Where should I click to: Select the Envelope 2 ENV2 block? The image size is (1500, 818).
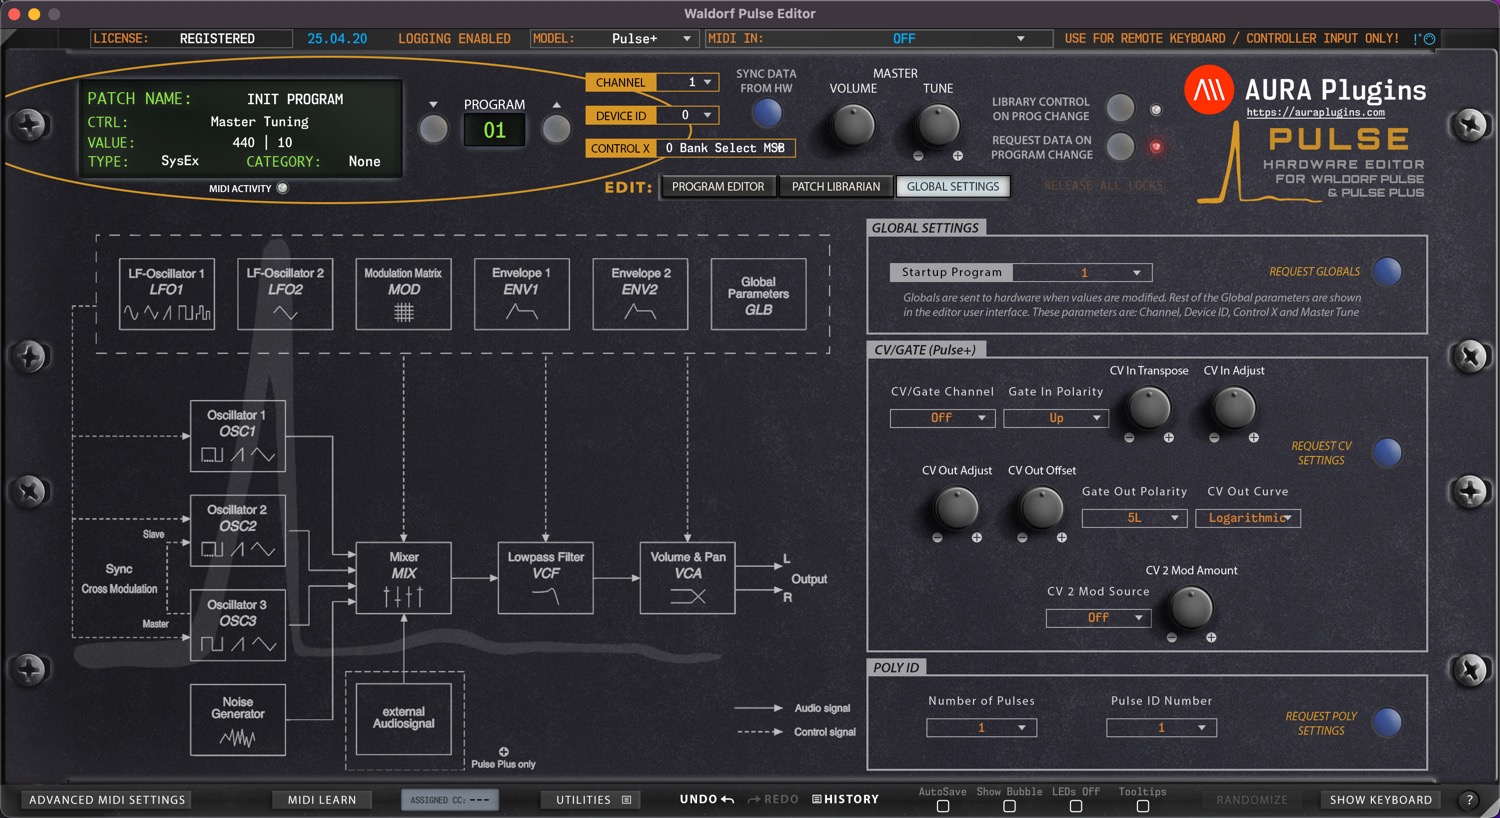click(640, 294)
